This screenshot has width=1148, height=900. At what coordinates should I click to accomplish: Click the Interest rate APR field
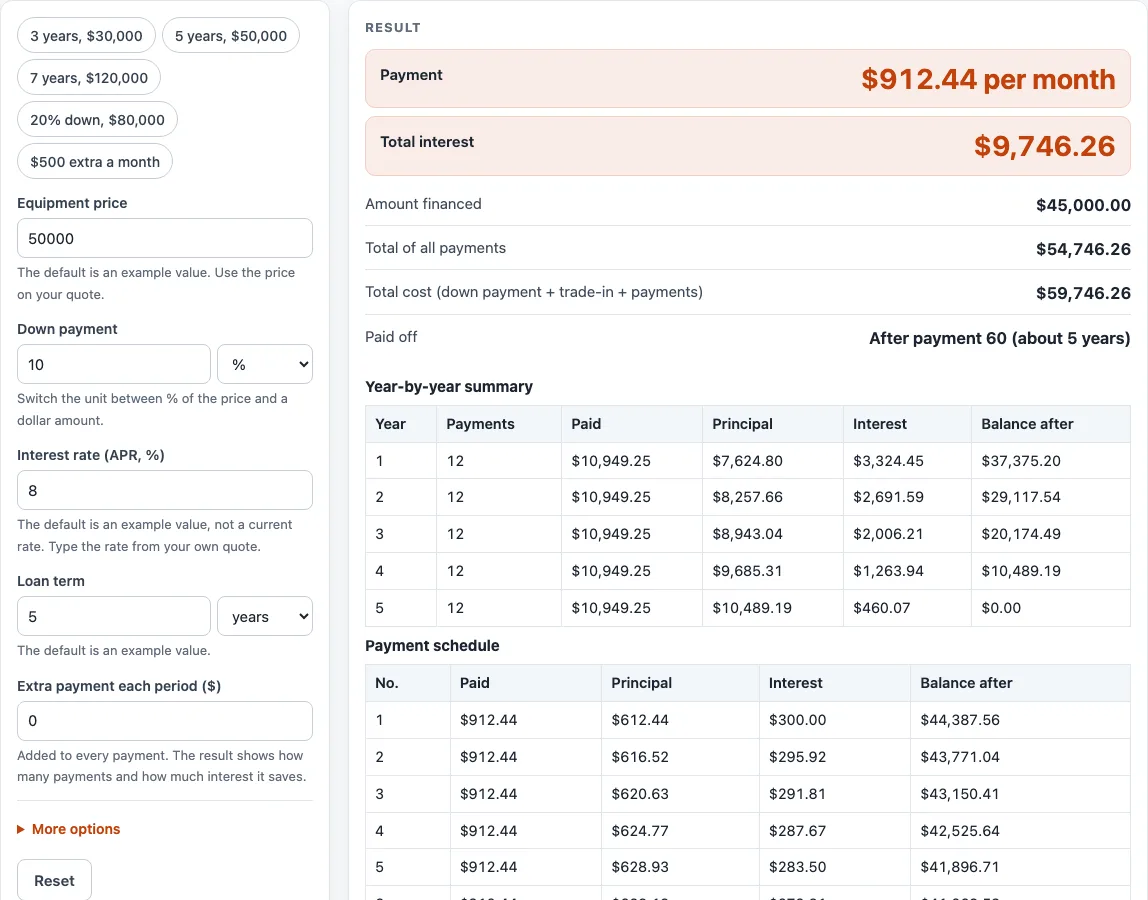point(165,490)
